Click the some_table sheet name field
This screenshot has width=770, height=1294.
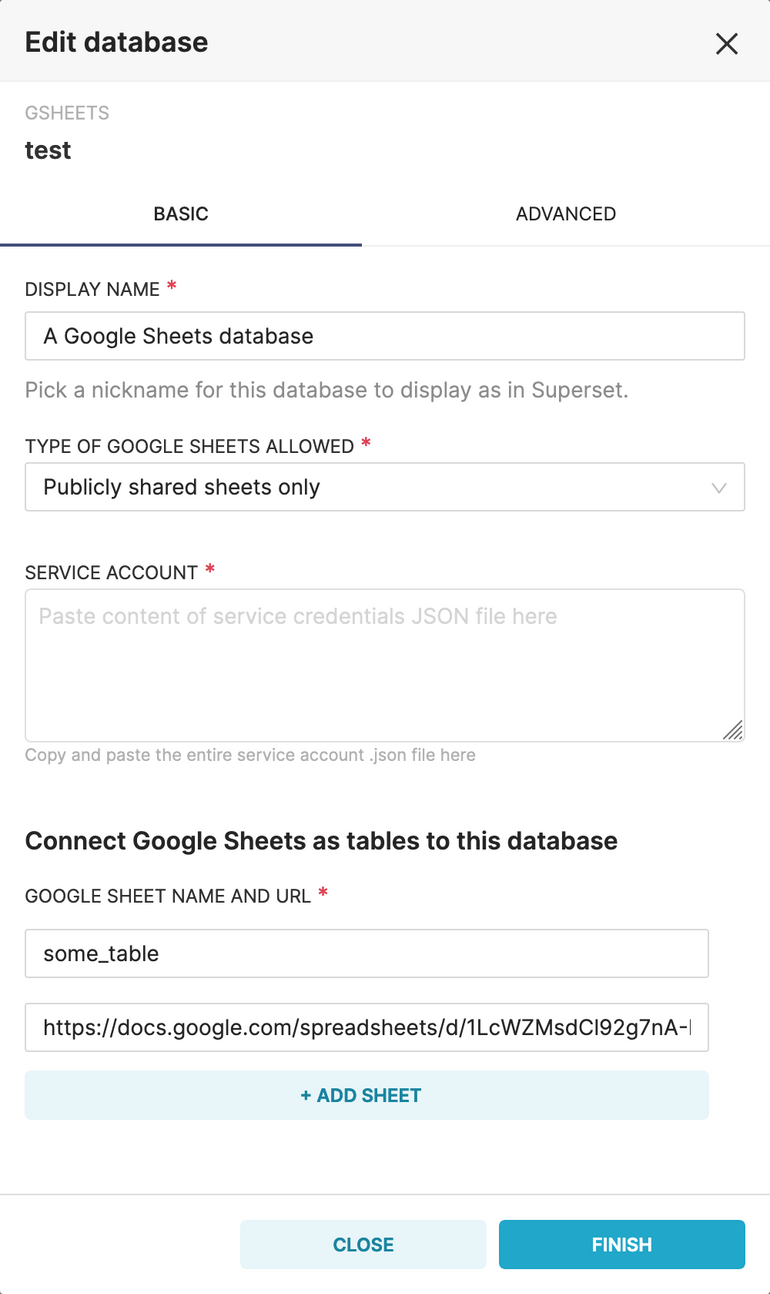pos(365,953)
